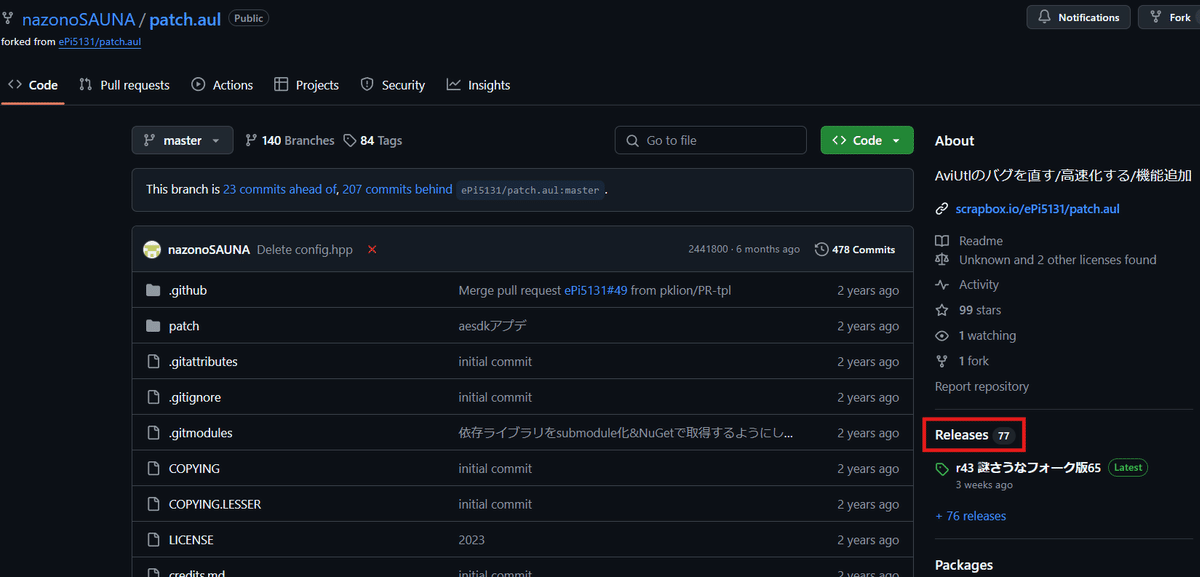Open the green Code dropdown button

[x=867, y=140]
